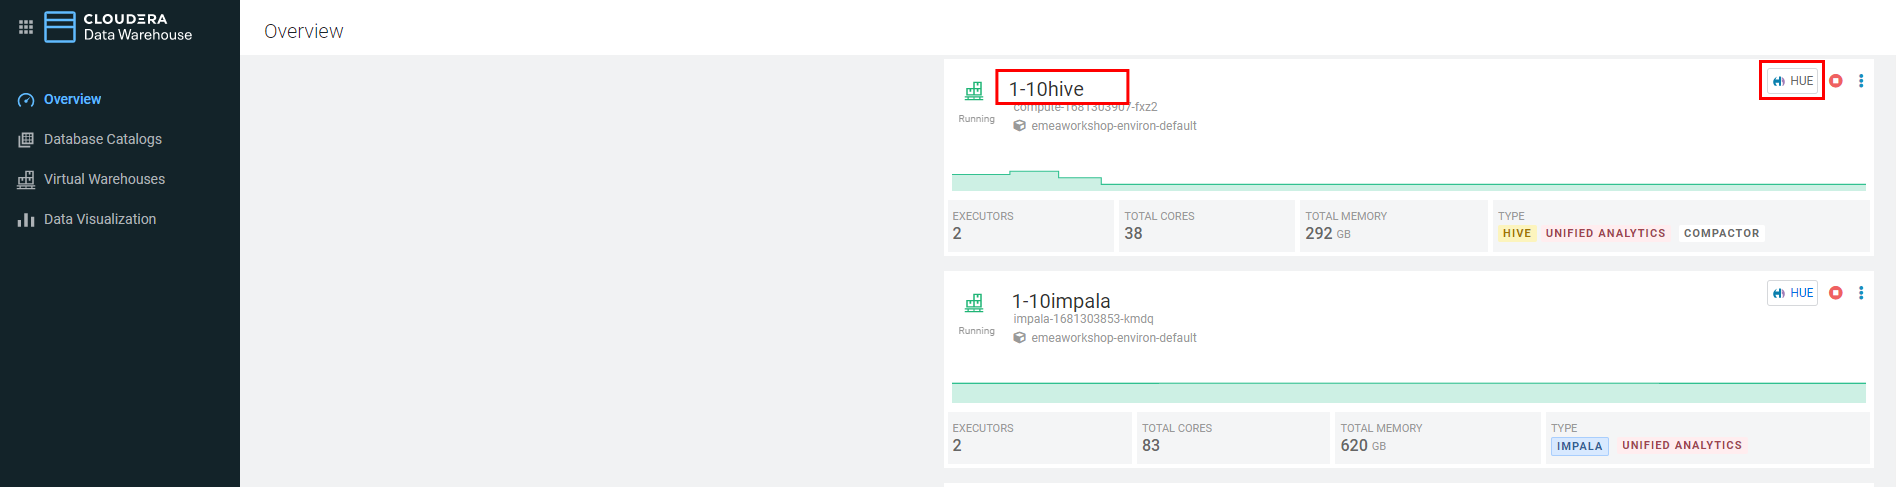This screenshot has height=487, width=1896.
Task: Click the 1-10hive database catalog cube icon
Action: (1019, 126)
